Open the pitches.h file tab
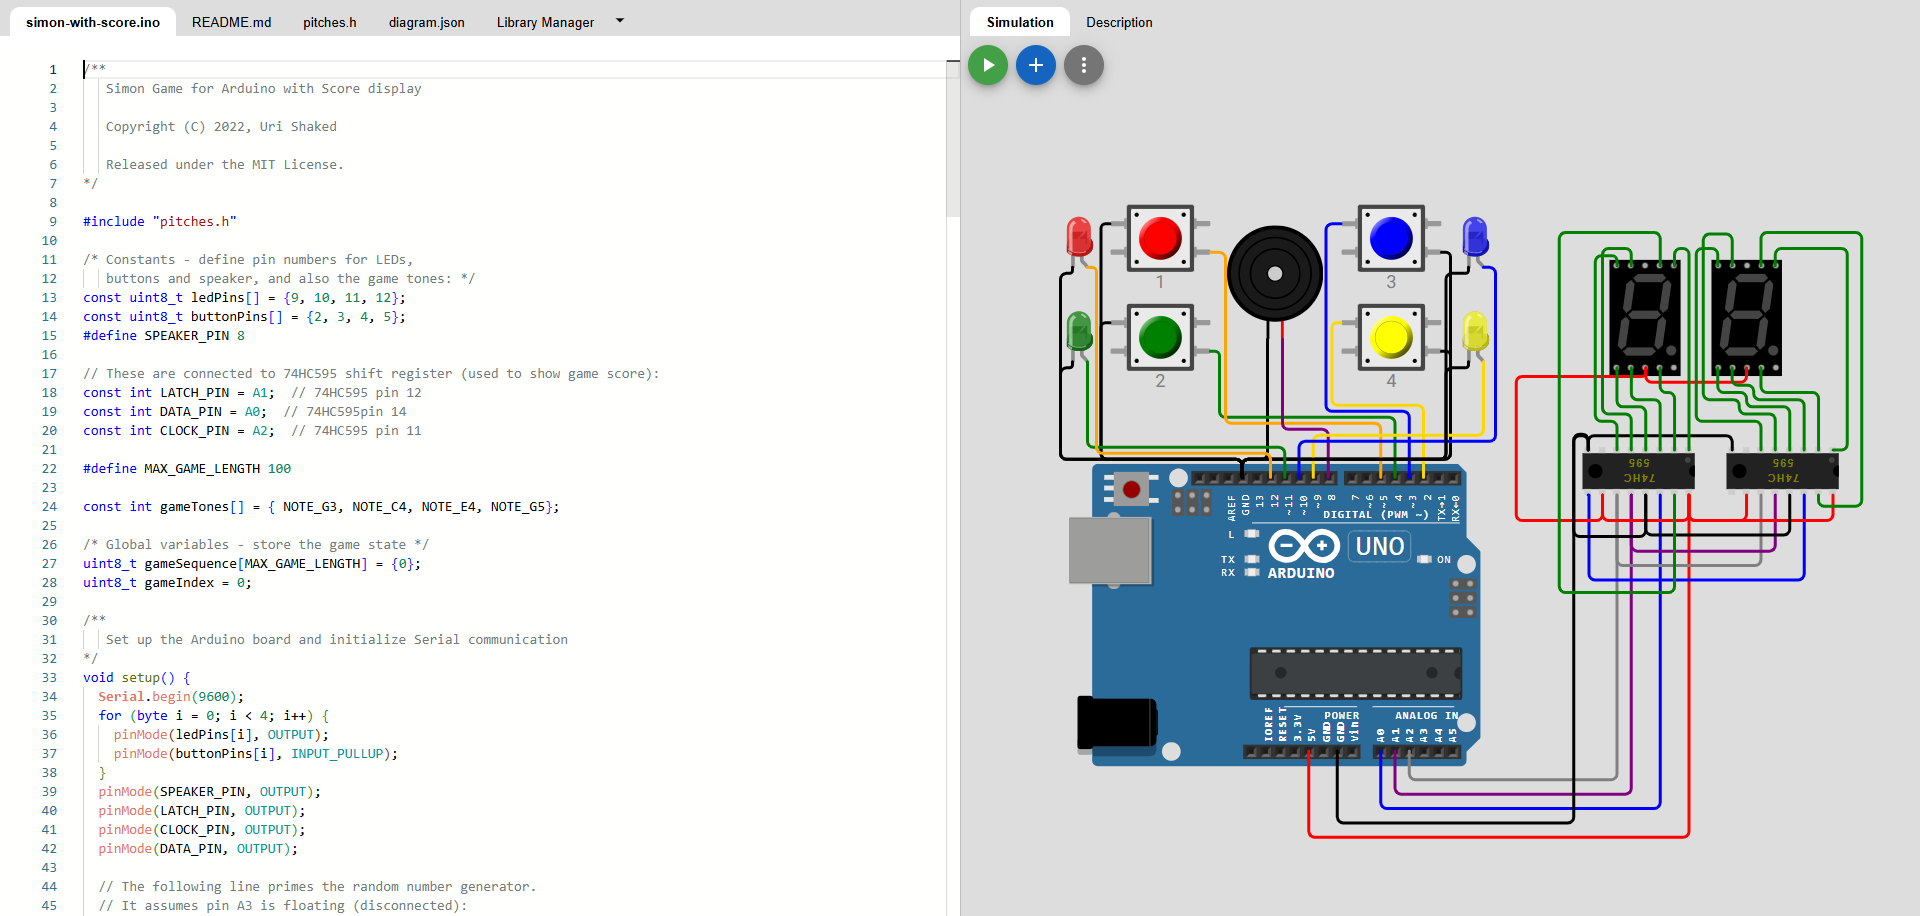 [329, 22]
